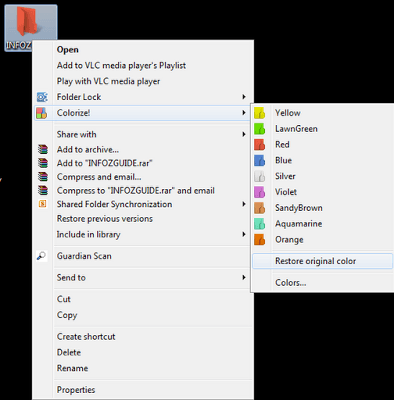This screenshot has width=394, height=400.
Task: Open folder Properties
Action: coord(76,390)
